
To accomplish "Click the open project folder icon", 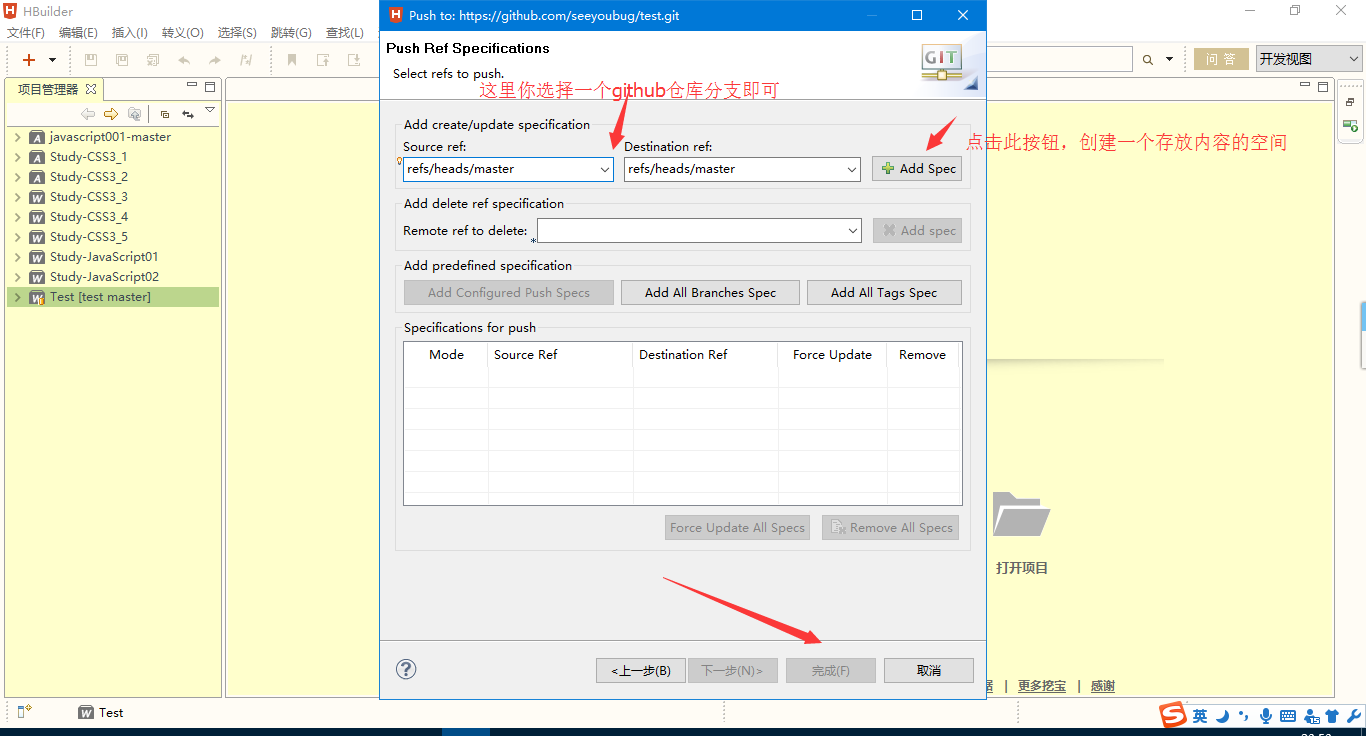I will coord(1021,515).
